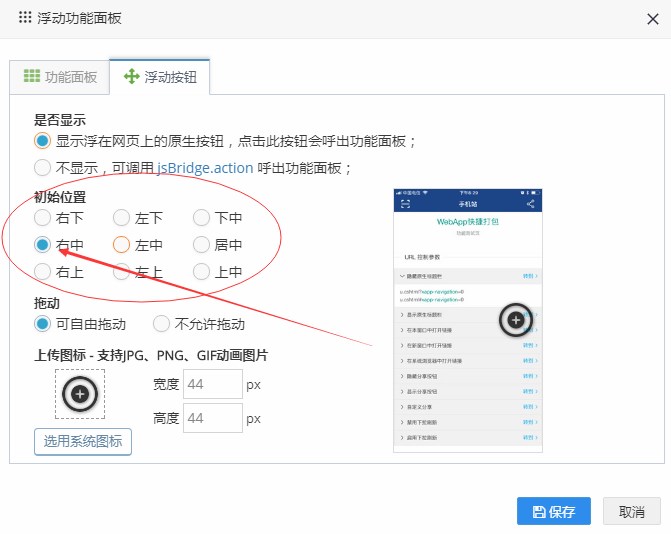The height and width of the screenshot is (534, 671).
Task: Click the uploaded plus icon thumbnail
Action: (80, 394)
